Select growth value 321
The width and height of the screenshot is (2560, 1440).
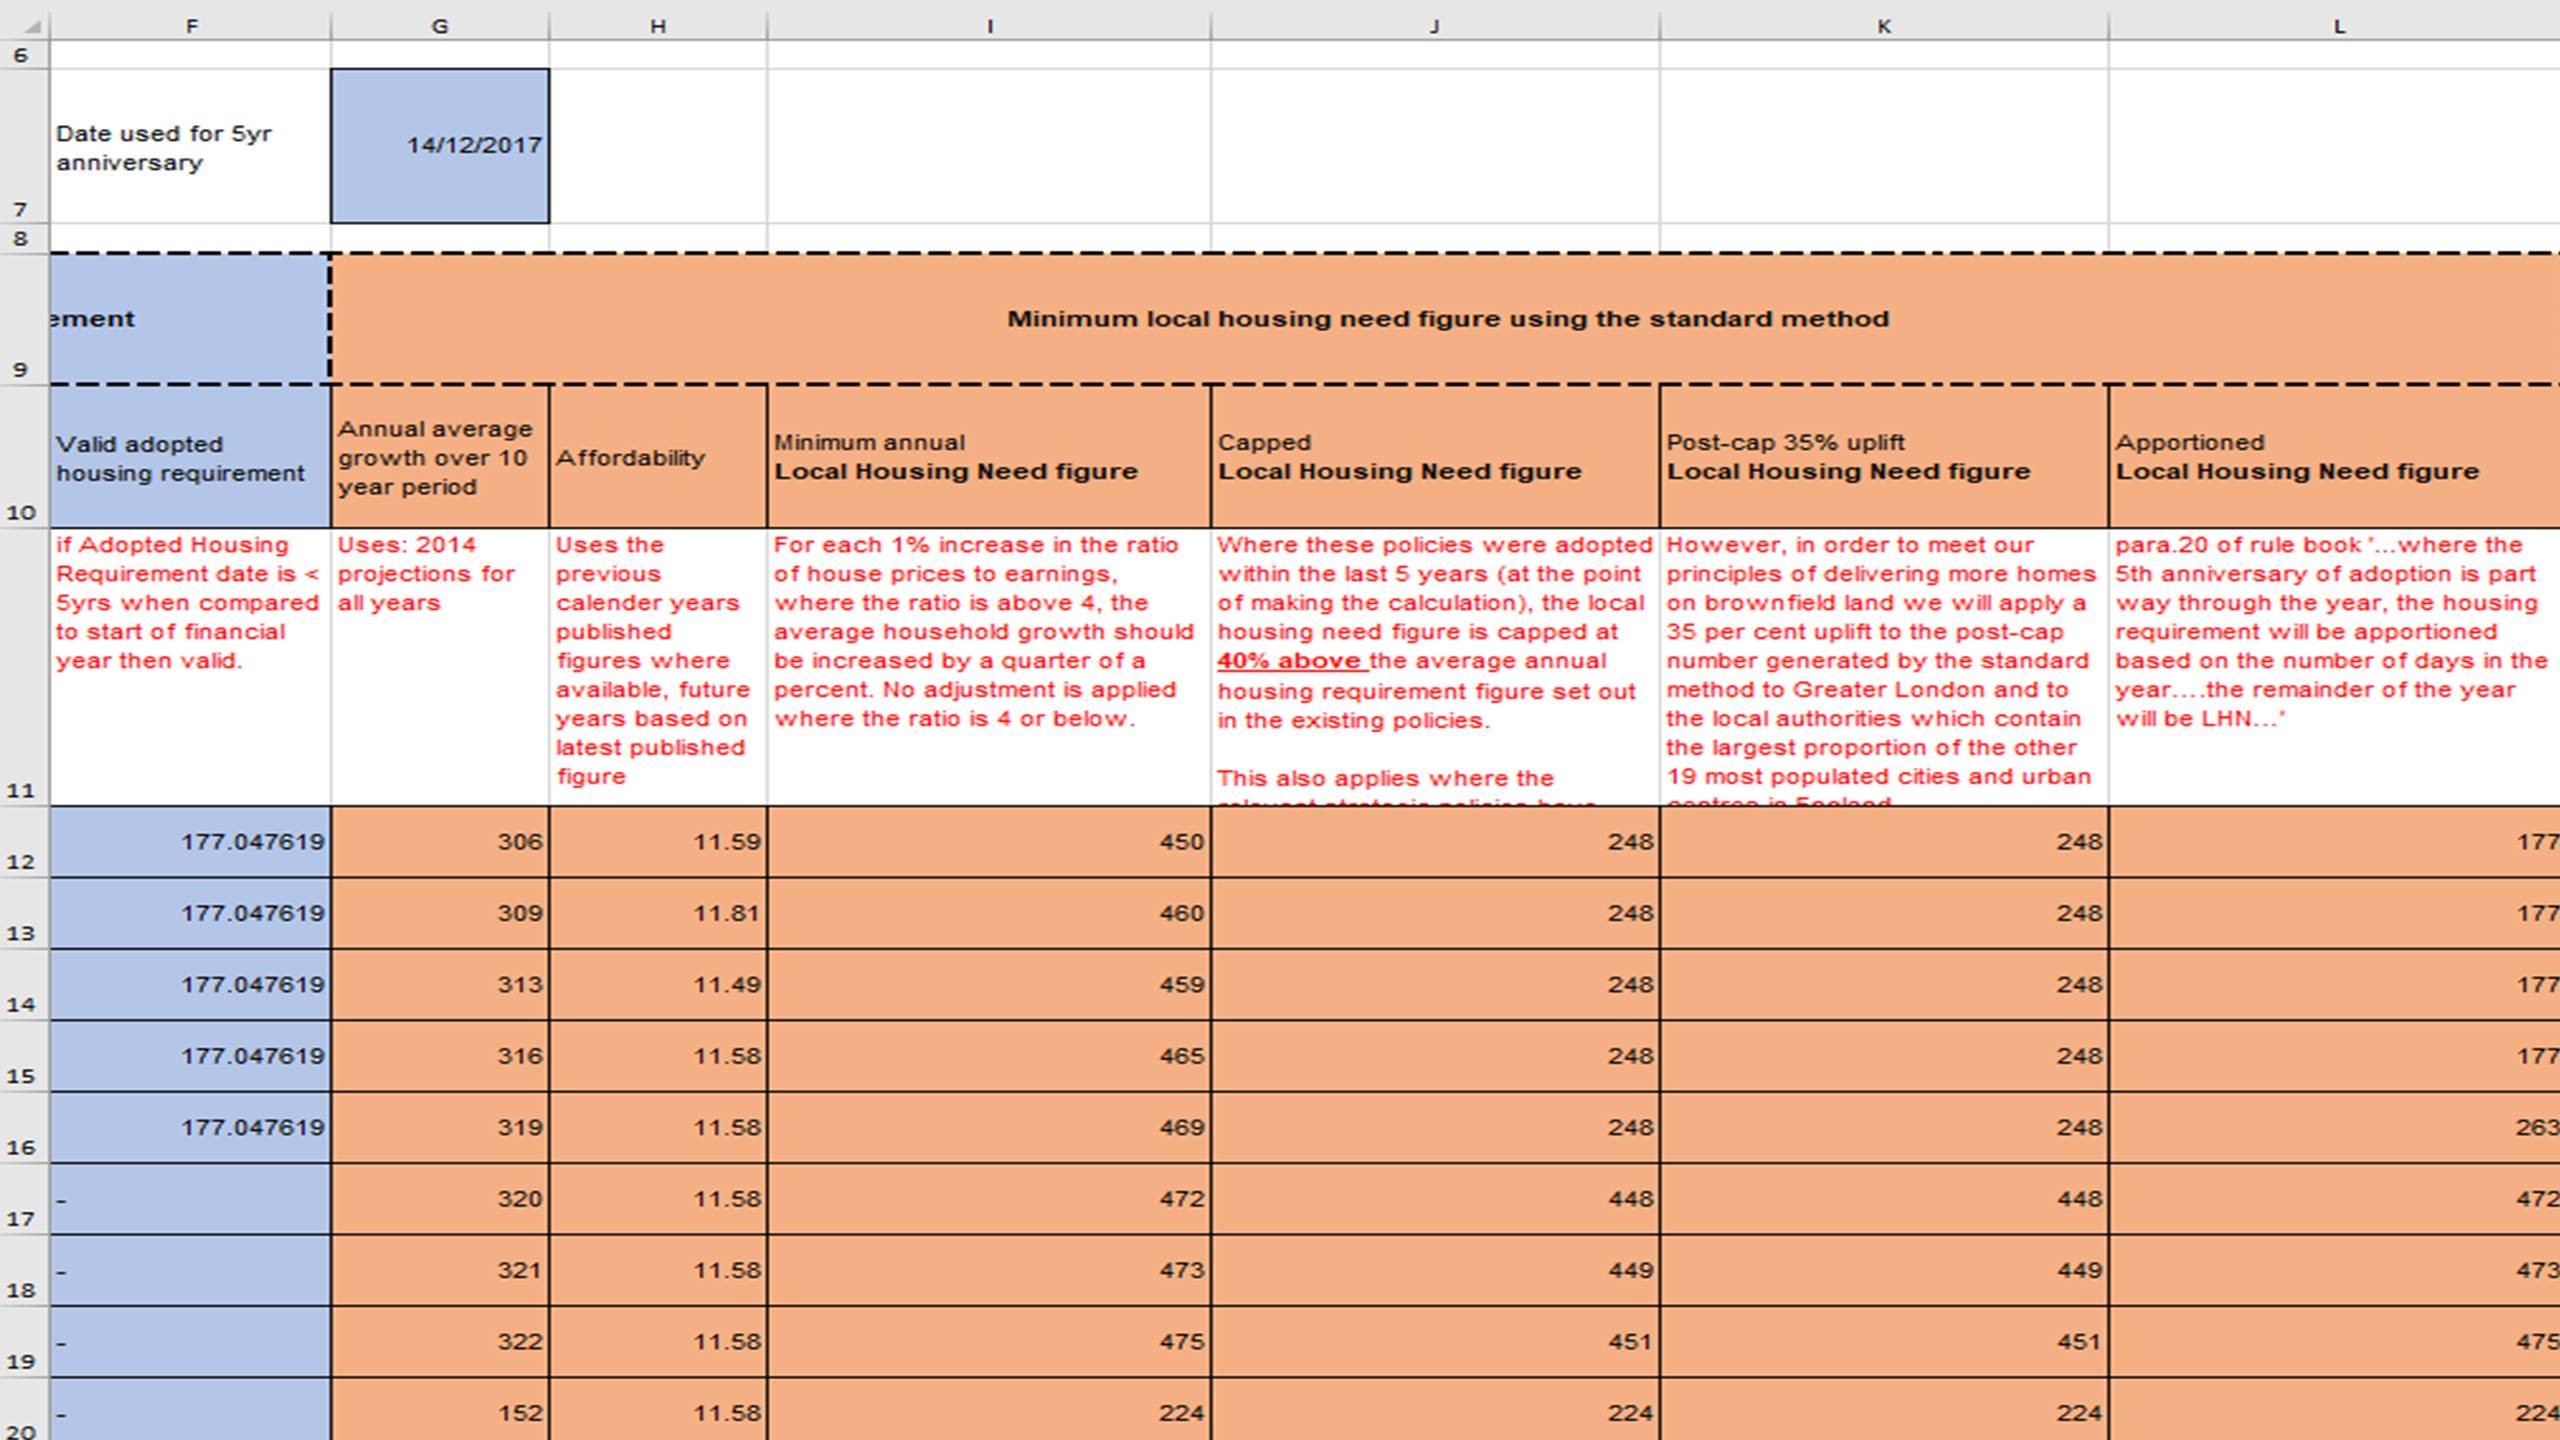440,1270
